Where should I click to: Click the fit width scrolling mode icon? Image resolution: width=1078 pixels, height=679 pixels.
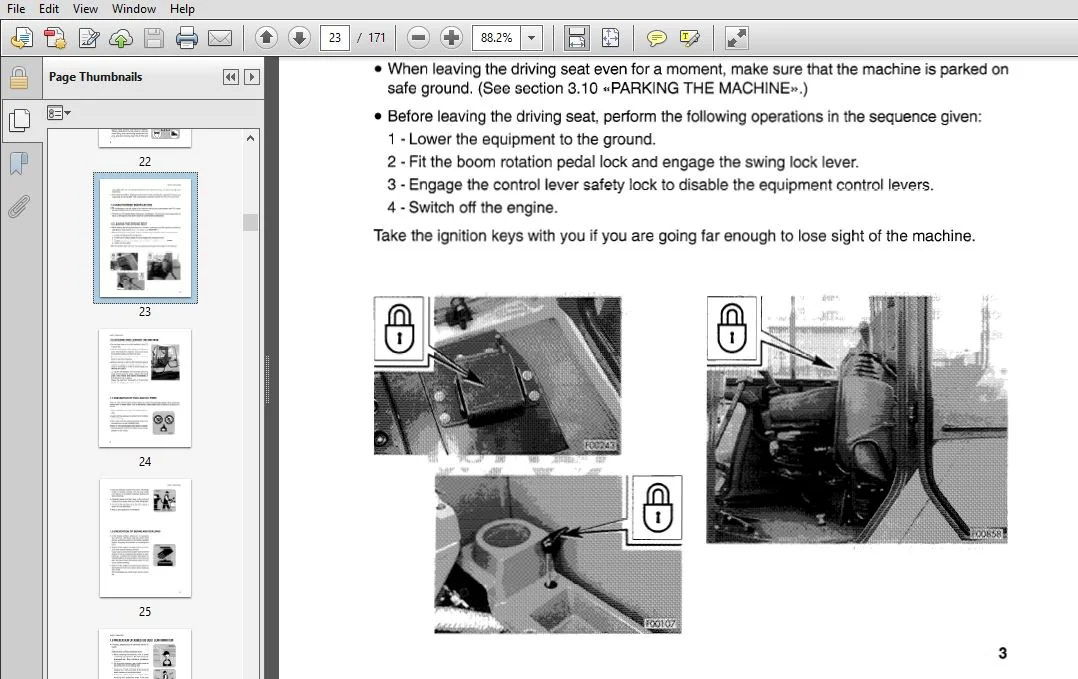click(576, 38)
